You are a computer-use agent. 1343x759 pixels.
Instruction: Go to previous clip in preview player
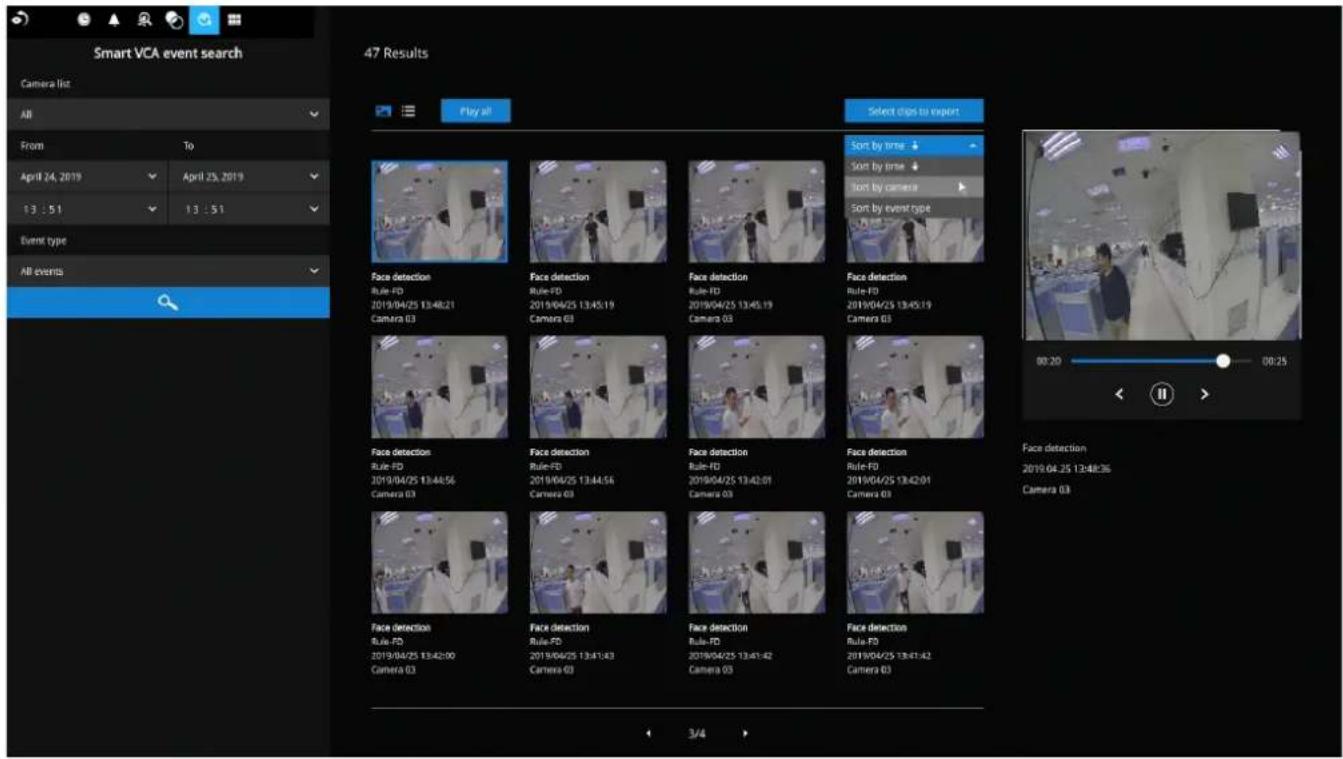tap(1119, 393)
